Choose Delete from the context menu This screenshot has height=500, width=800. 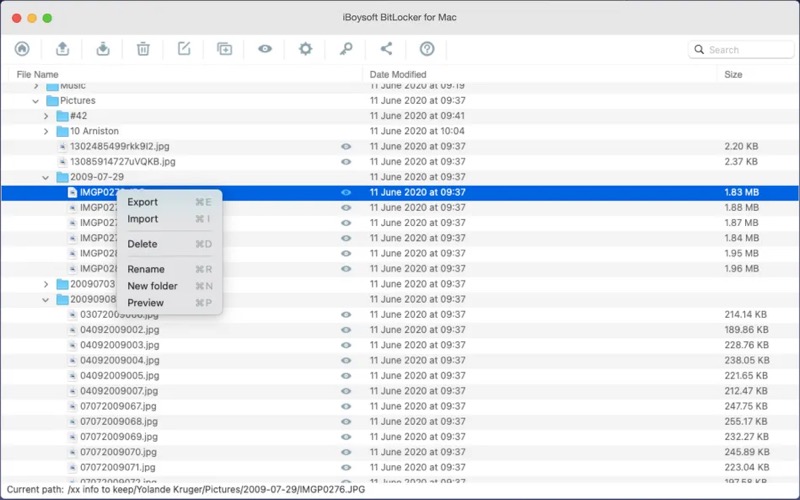click(169, 244)
